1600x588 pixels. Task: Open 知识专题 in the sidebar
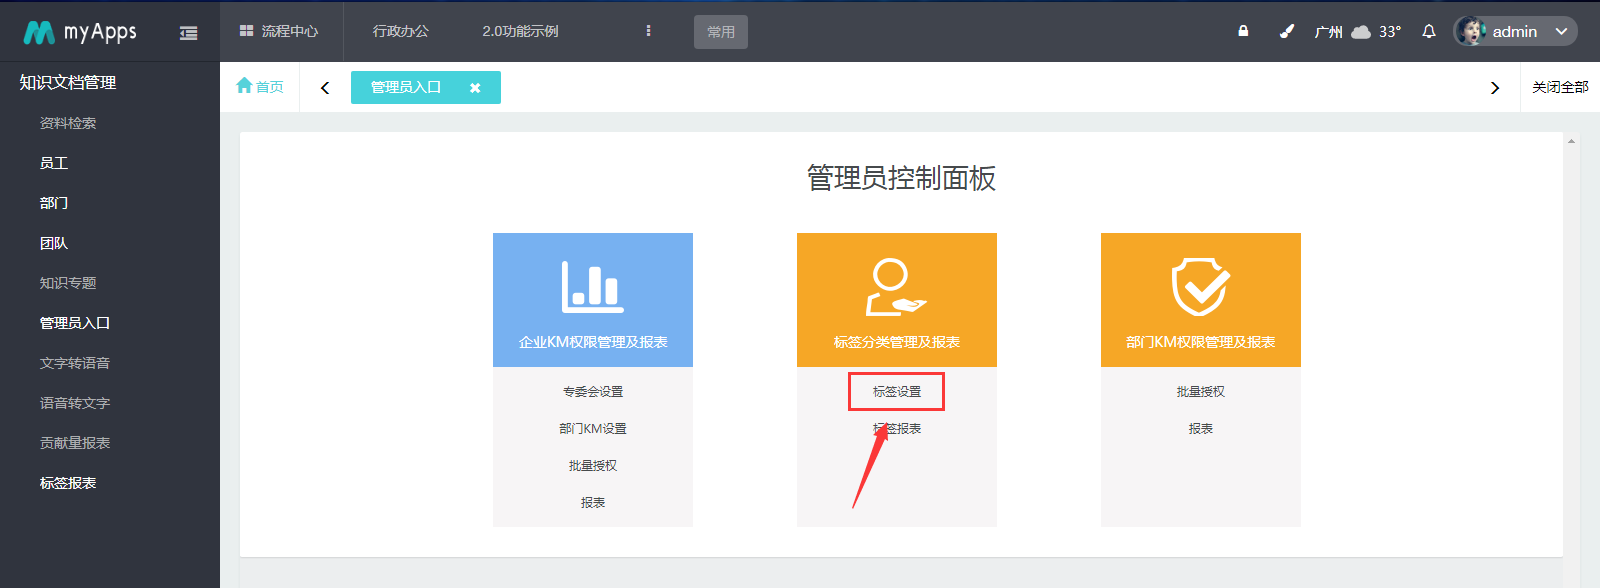(68, 283)
